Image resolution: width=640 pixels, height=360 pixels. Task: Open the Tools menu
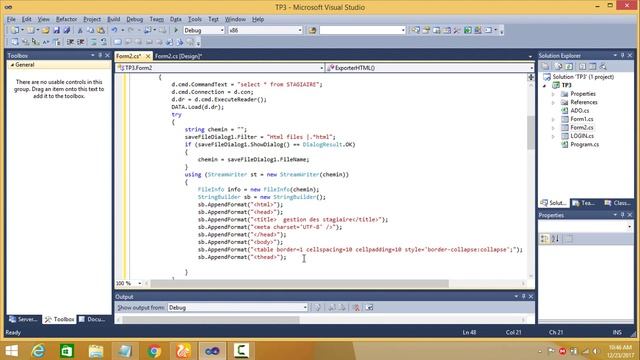195,19
